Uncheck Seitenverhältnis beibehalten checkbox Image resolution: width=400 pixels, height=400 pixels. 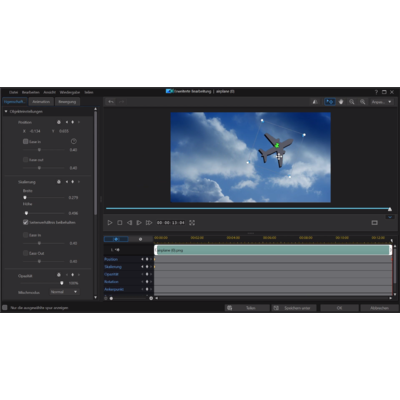pyautogui.click(x=25, y=222)
